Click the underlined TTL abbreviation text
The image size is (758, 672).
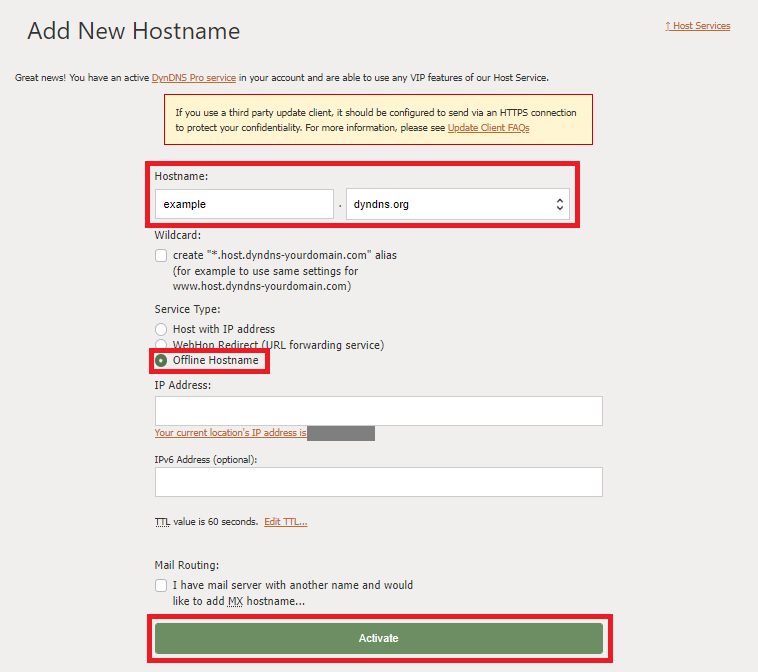click(x=163, y=522)
